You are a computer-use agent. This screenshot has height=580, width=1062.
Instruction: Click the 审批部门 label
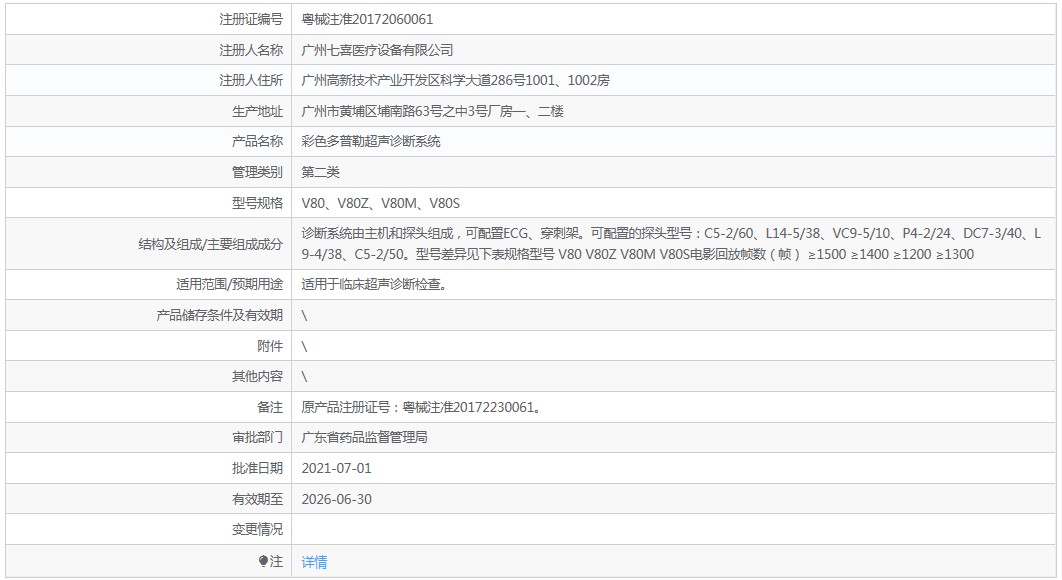point(257,437)
